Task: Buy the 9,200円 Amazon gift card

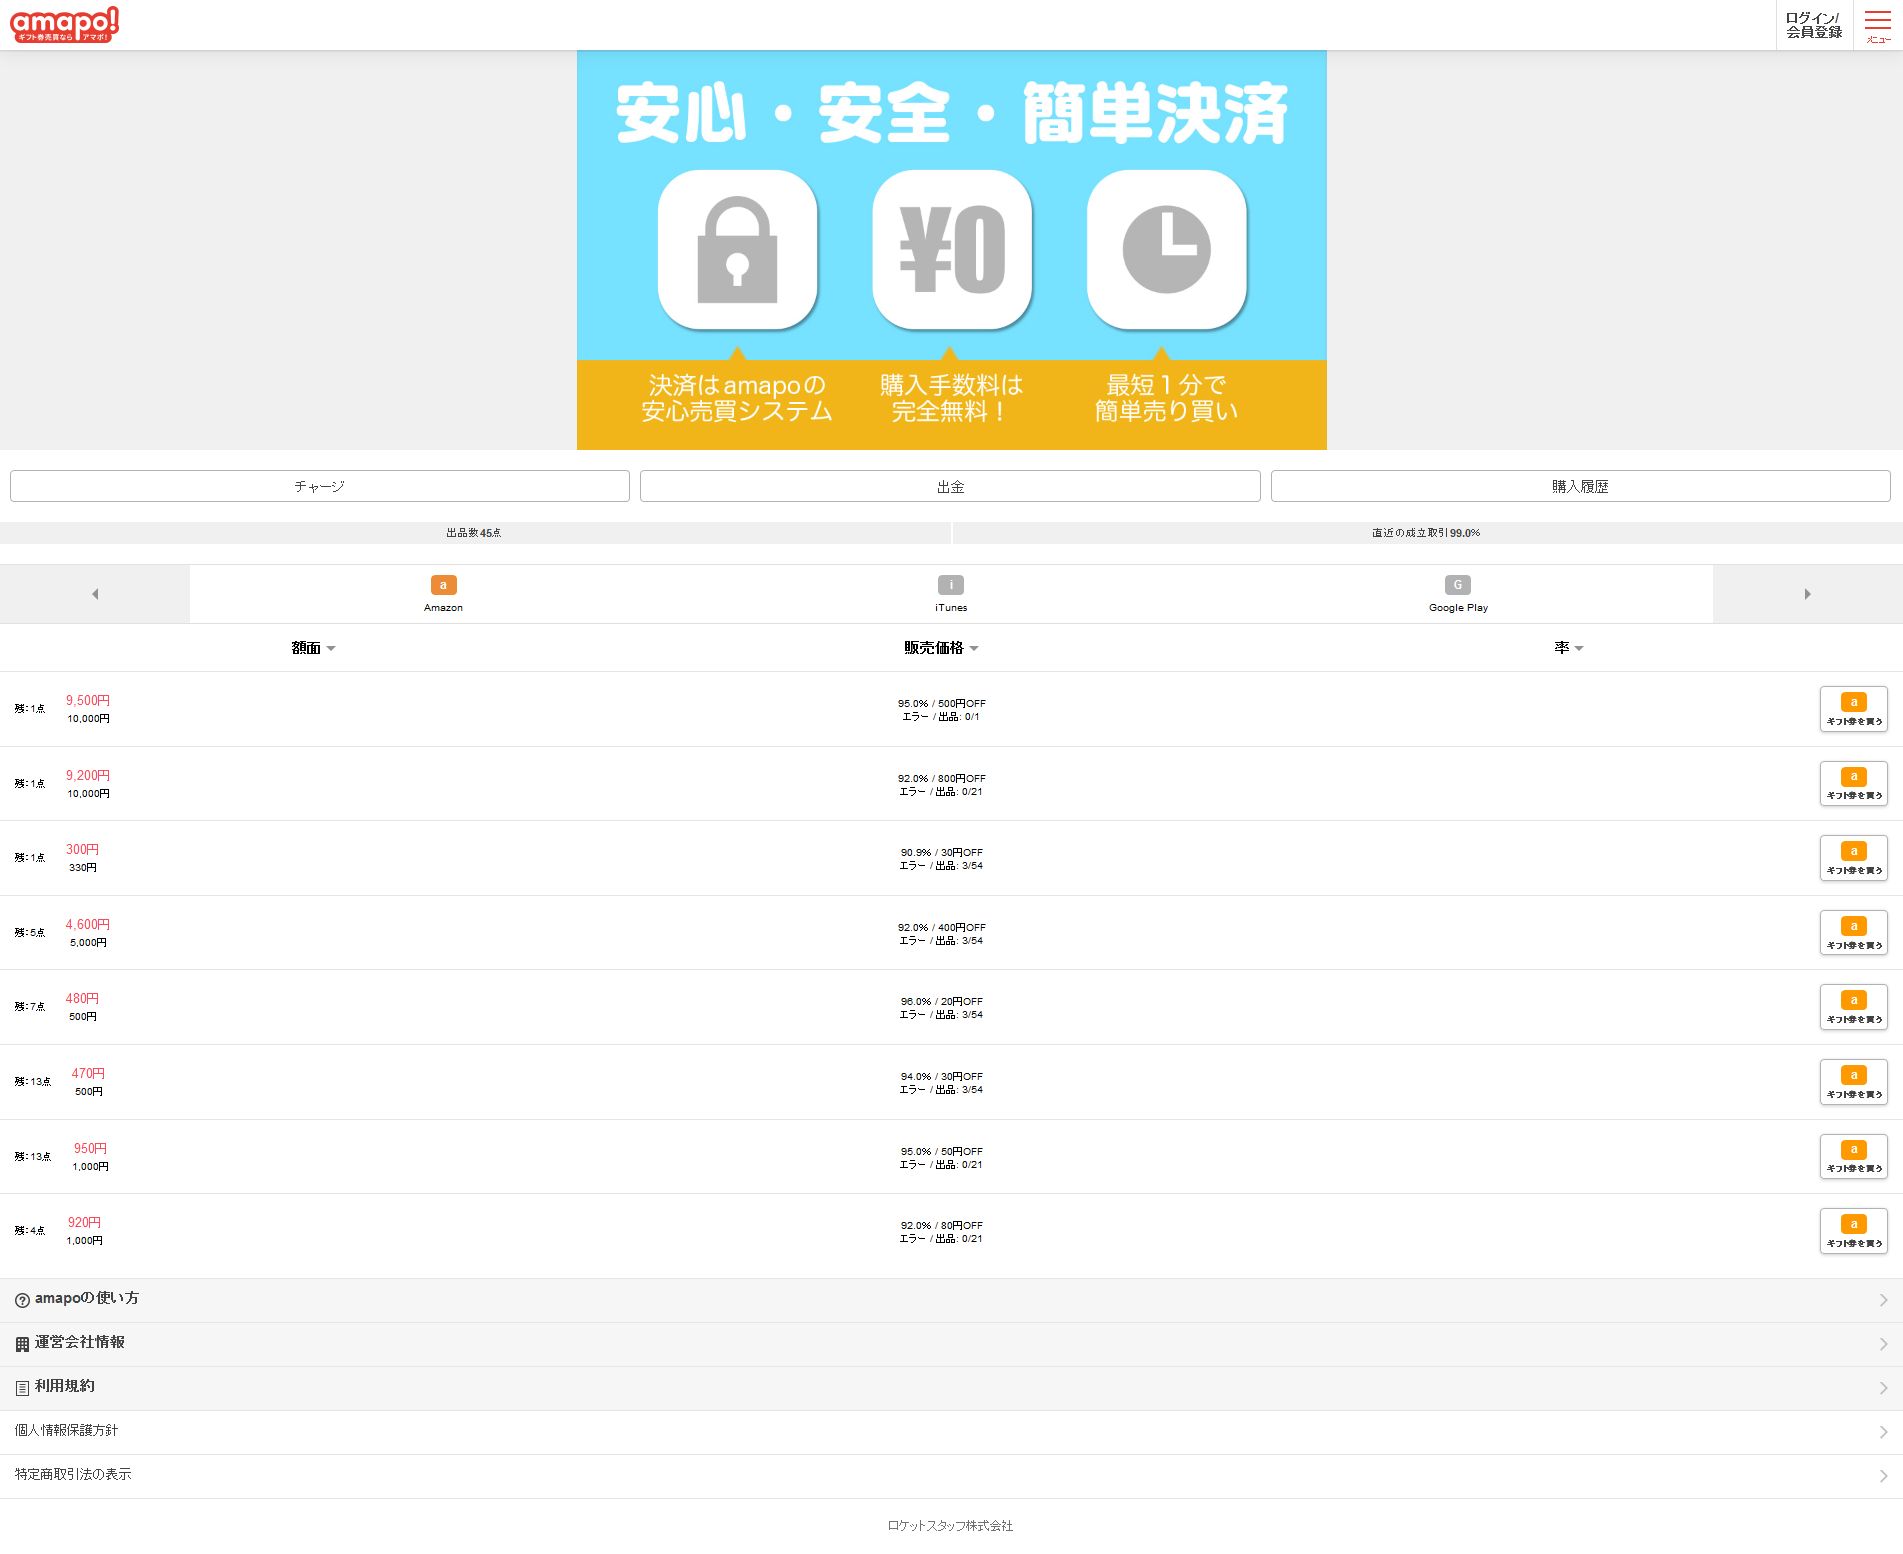Action: [x=1854, y=784]
